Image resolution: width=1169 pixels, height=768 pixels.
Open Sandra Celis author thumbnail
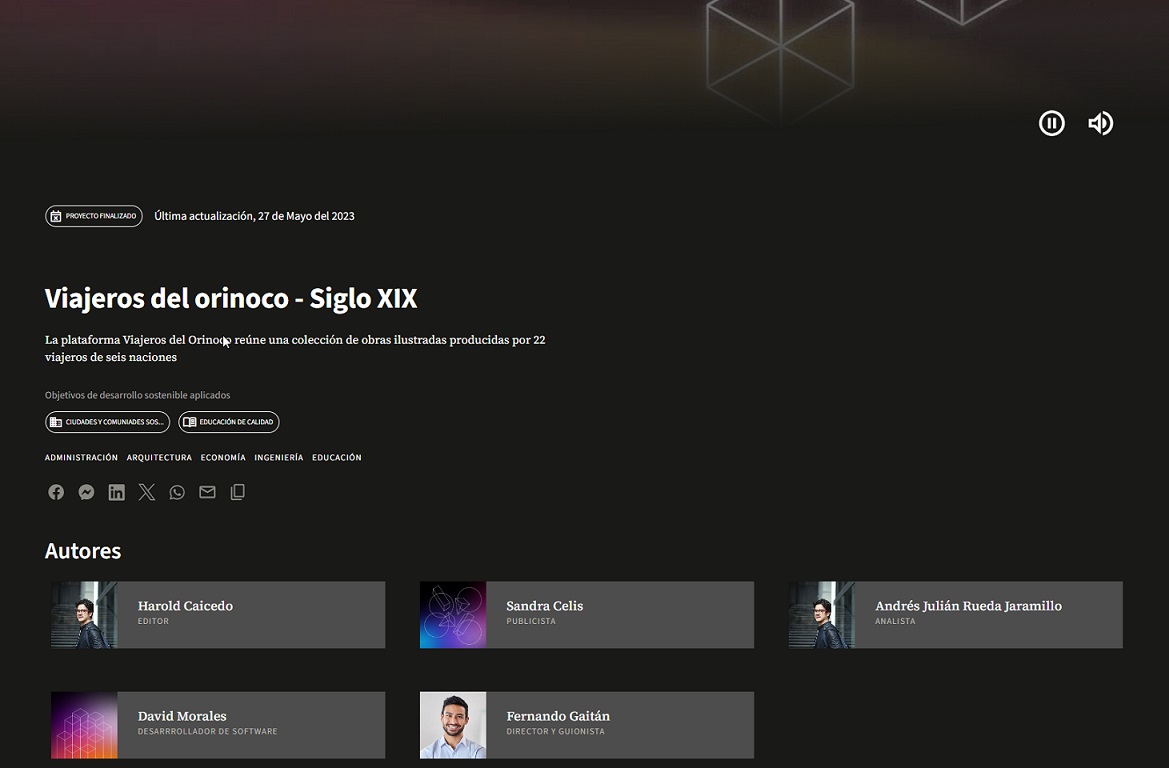tap(453, 615)
